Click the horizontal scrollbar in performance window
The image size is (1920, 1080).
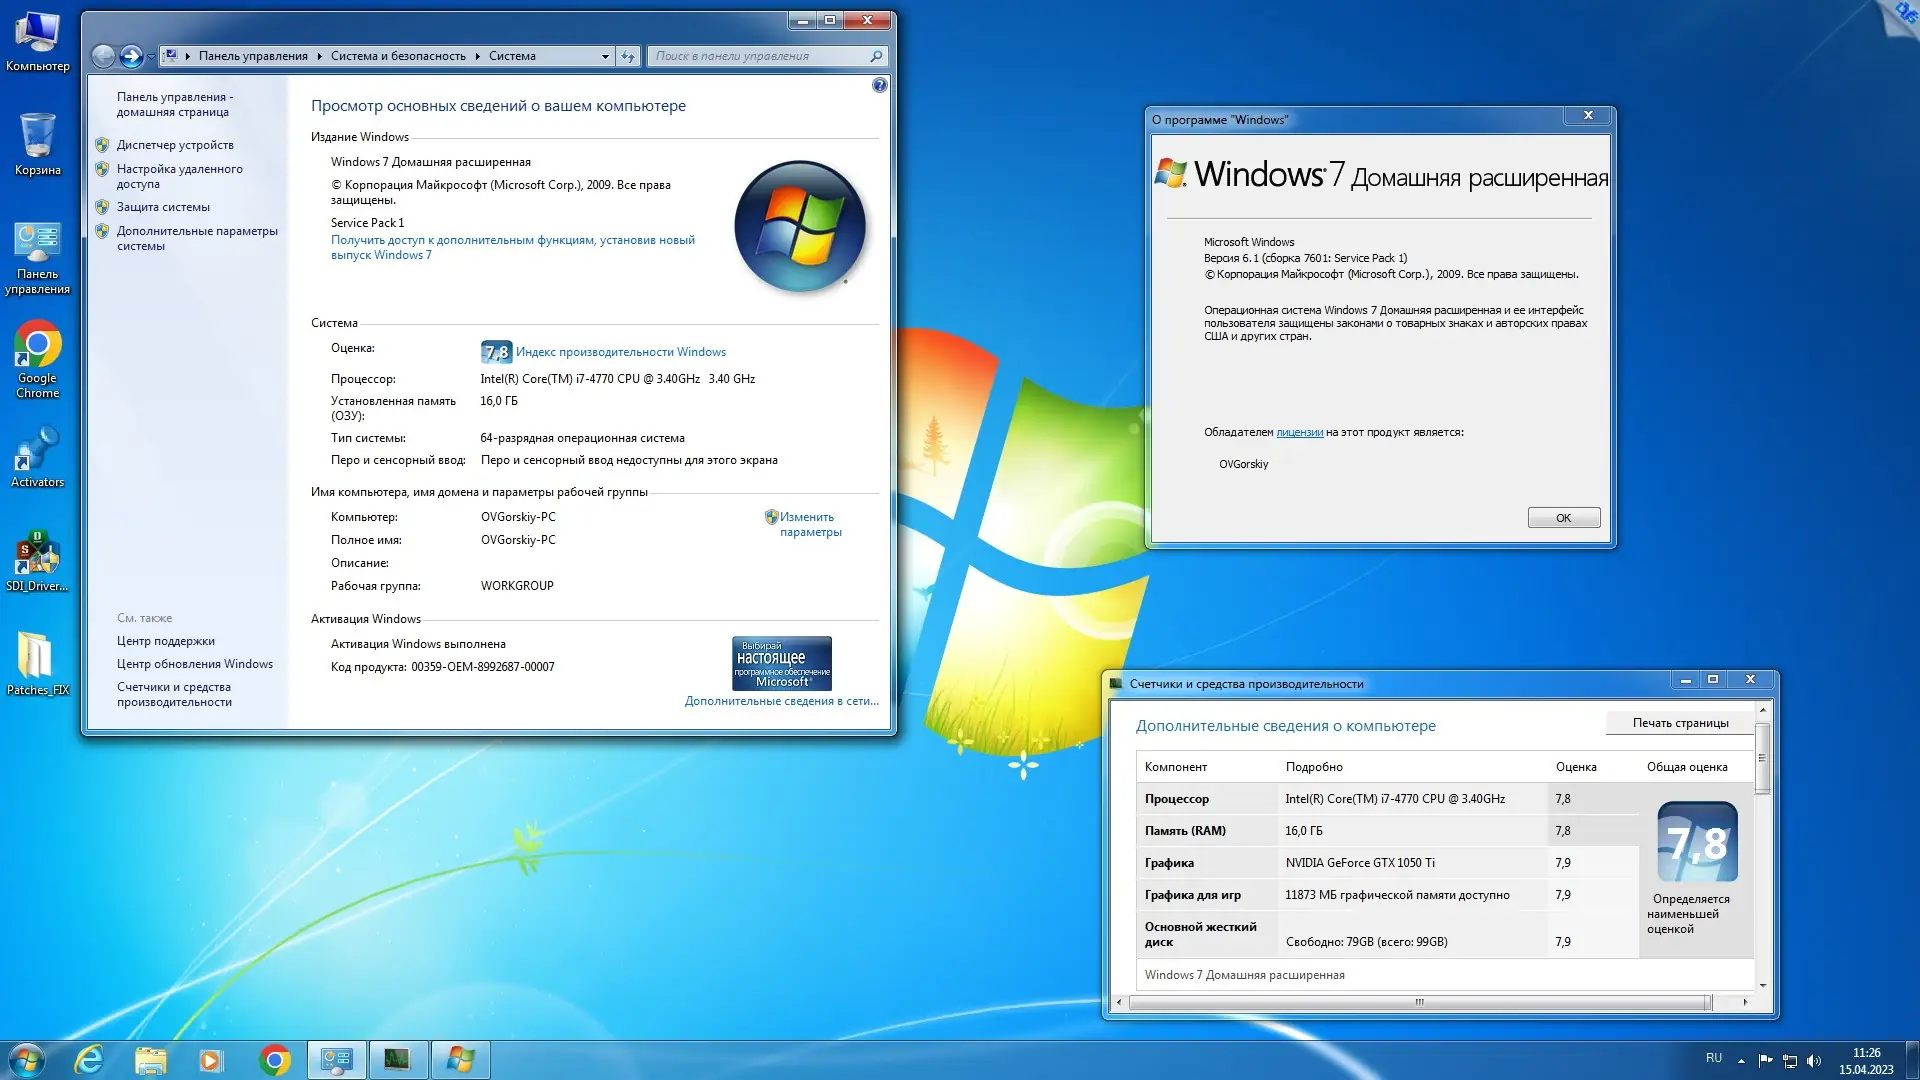pyautogui.click(x=1418, y=1002)
